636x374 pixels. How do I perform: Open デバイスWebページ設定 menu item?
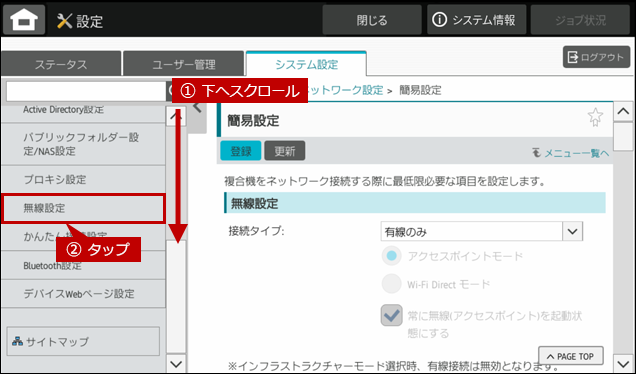click(x=83, y=294)
